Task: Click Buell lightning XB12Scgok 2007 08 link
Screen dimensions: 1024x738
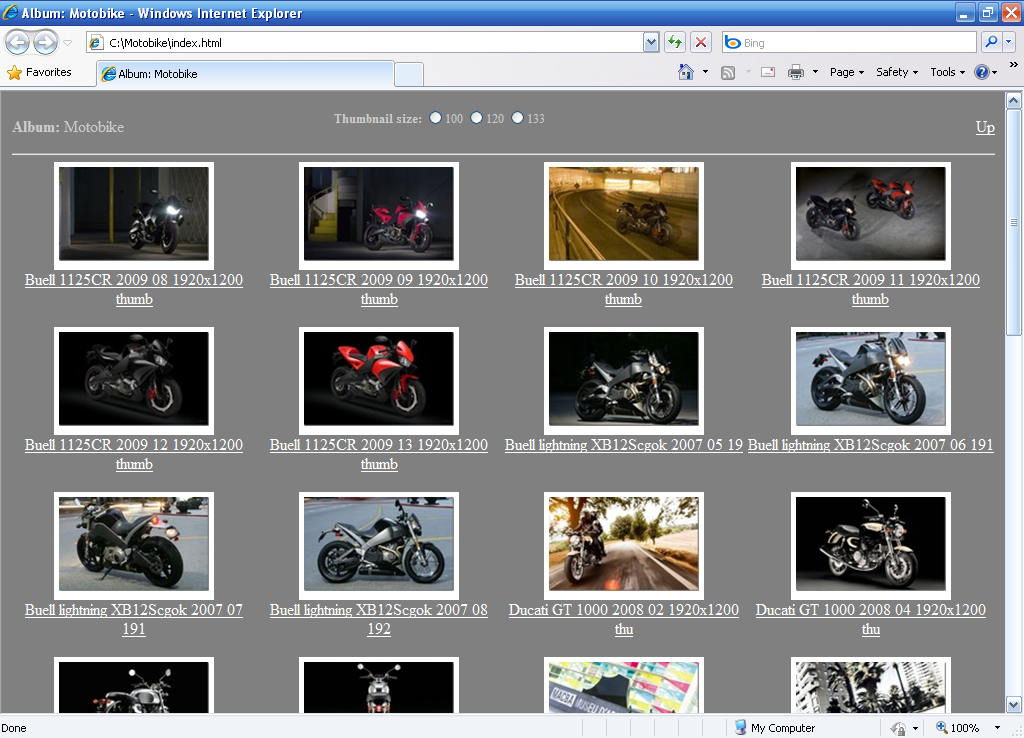Action: pyautogui.click(x=379, y=619)
